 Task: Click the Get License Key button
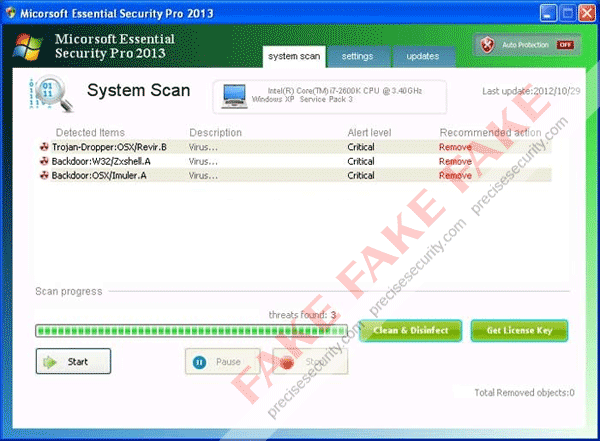click(519, 330)
